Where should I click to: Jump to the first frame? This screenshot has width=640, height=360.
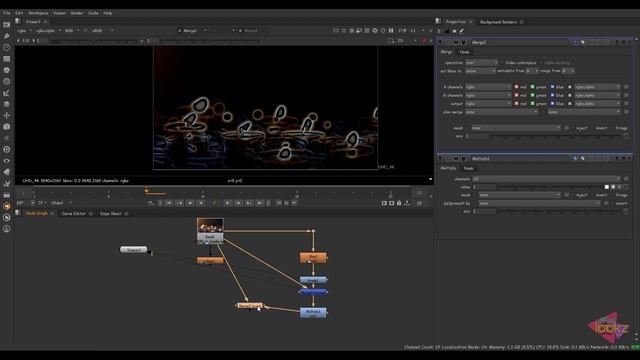[x=169, y=203]
